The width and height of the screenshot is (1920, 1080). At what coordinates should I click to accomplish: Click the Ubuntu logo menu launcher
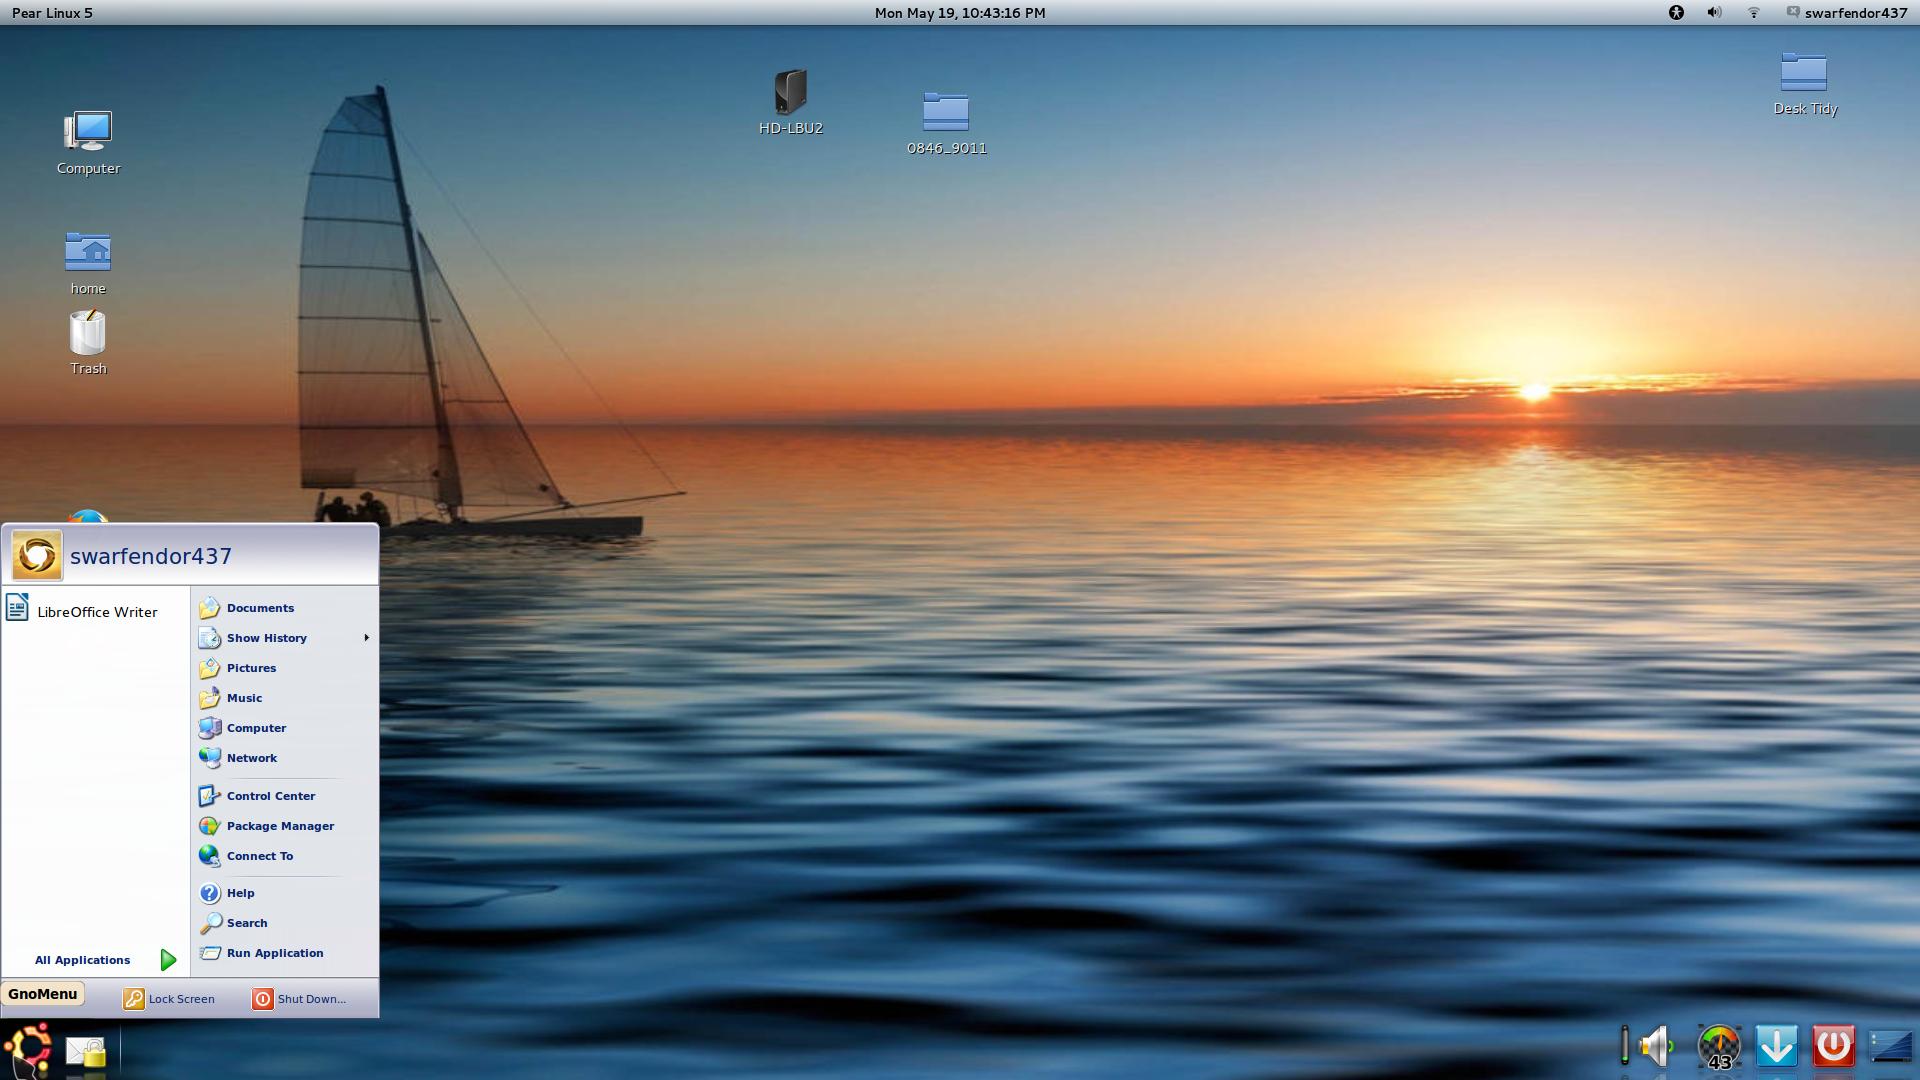28,1048
